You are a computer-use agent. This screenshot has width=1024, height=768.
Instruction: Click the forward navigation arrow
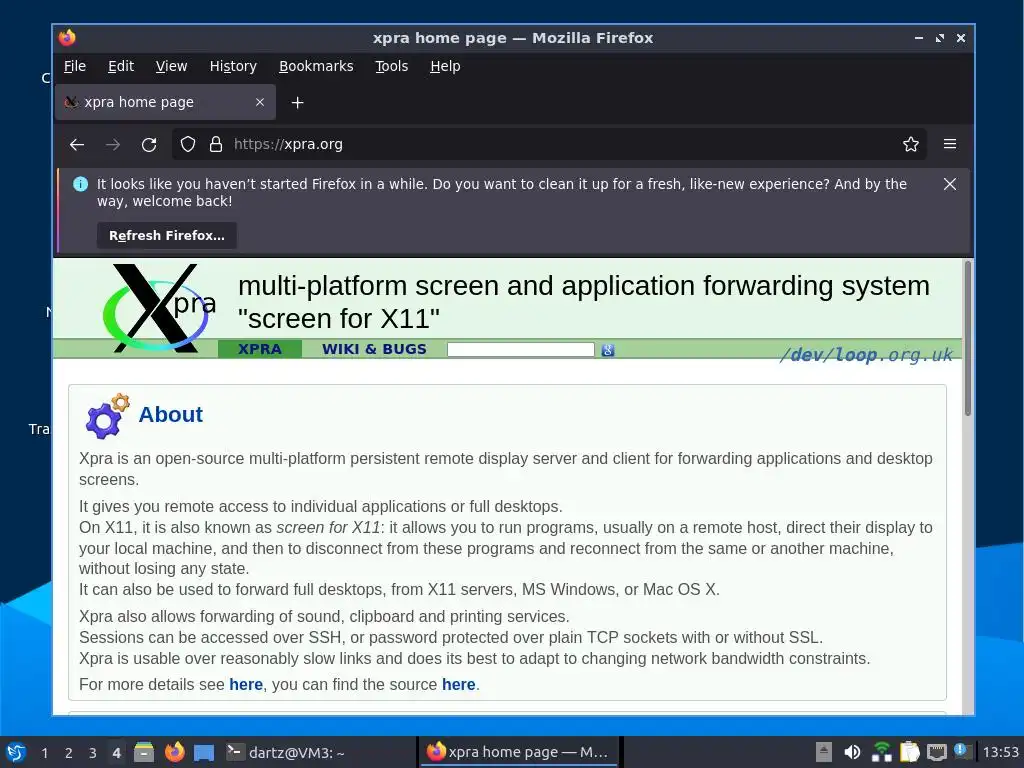[x=113, y=144]
